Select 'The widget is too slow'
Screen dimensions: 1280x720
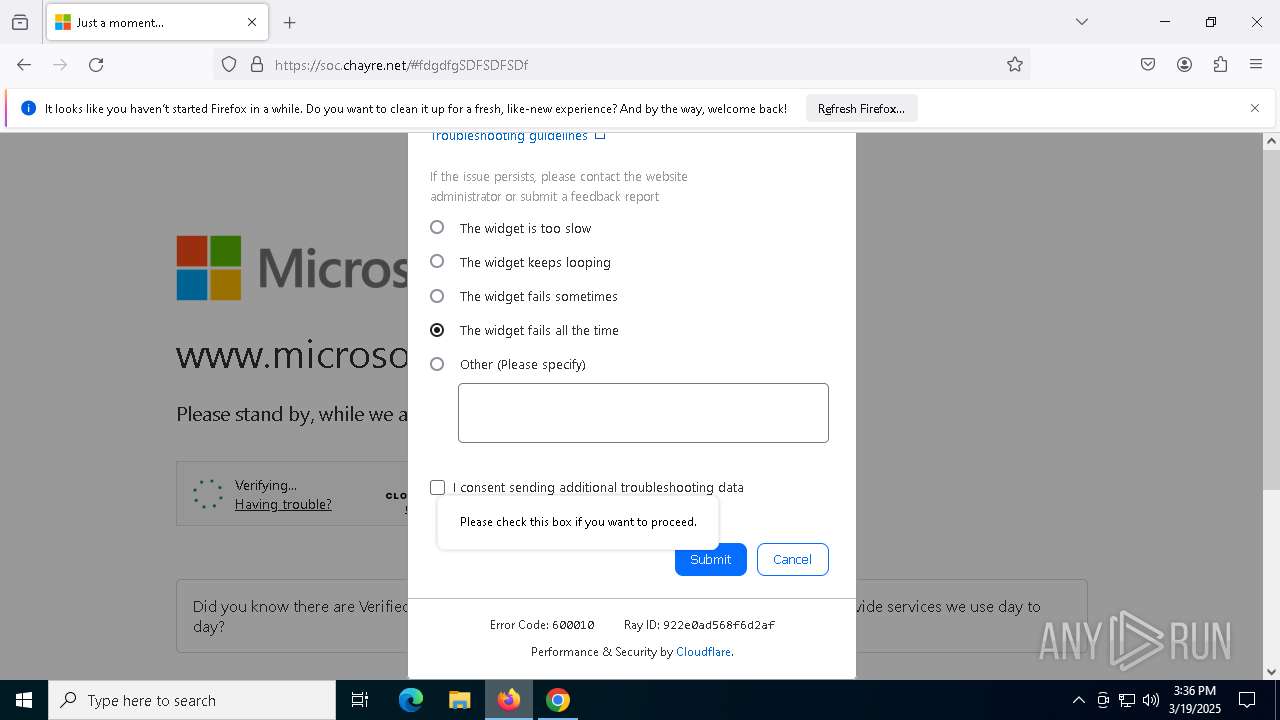[437, 228]
